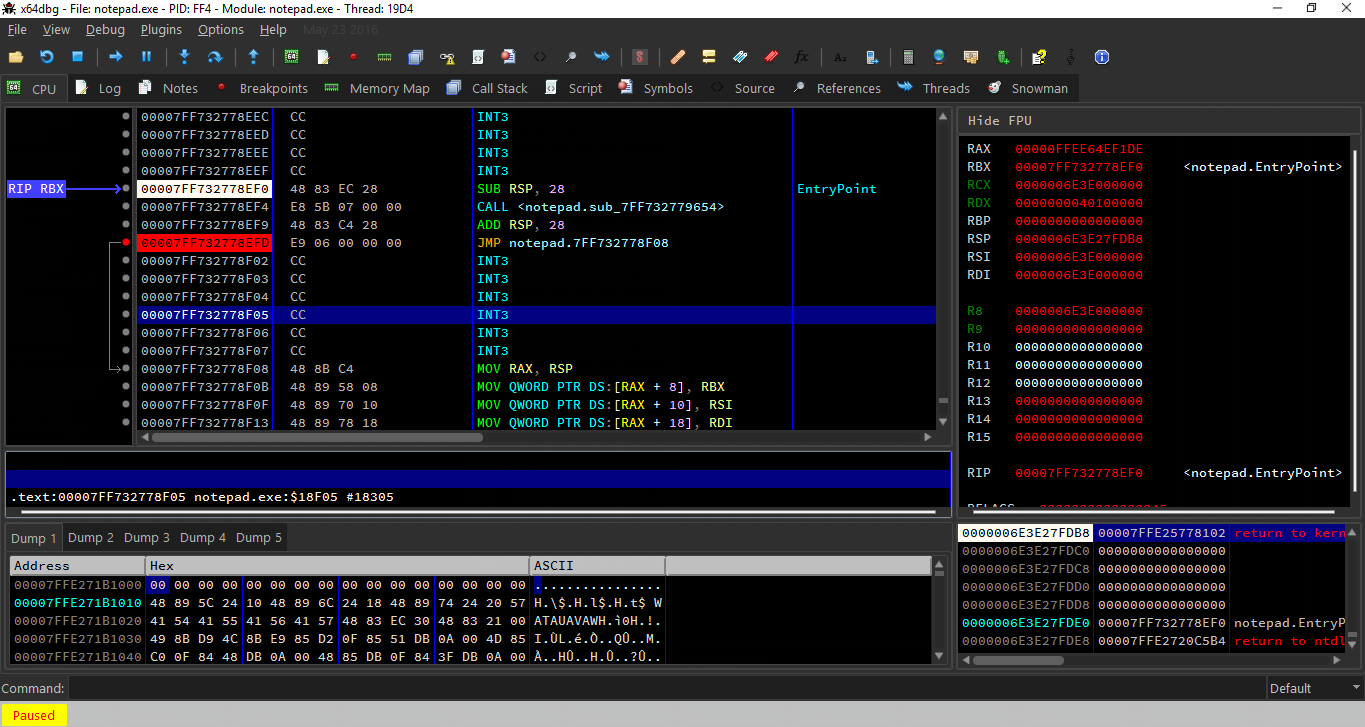
Task: Open the File menu
Action: click(x=17, y=30)
